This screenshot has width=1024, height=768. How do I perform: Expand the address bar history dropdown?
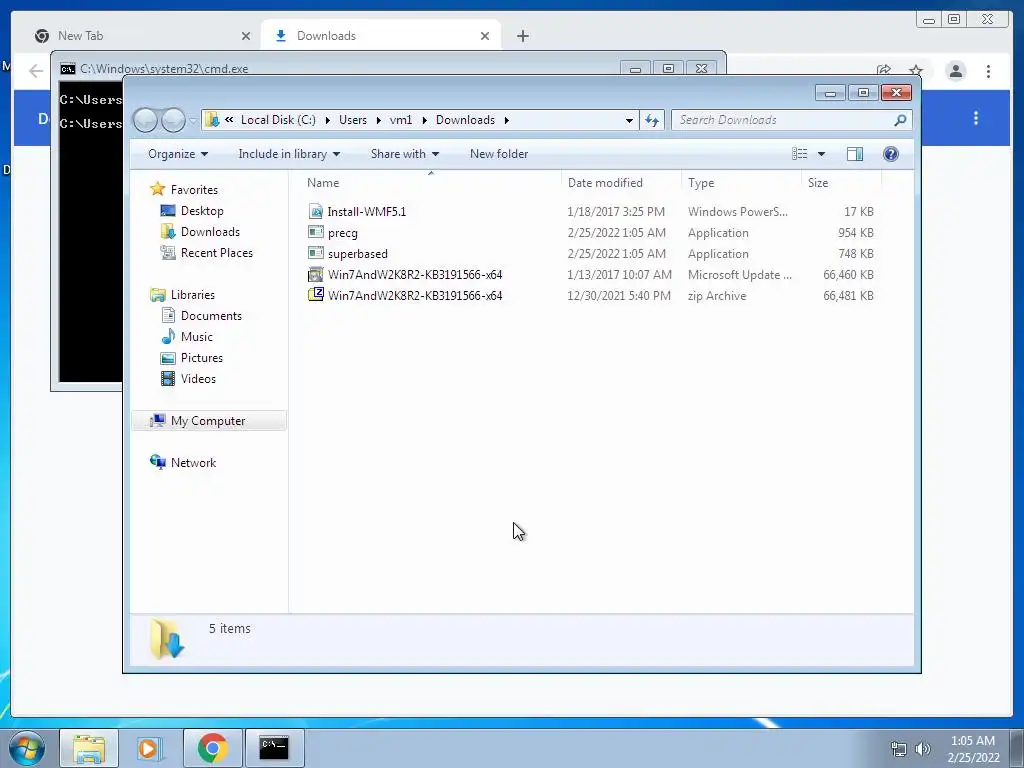(x=629, y=120)
